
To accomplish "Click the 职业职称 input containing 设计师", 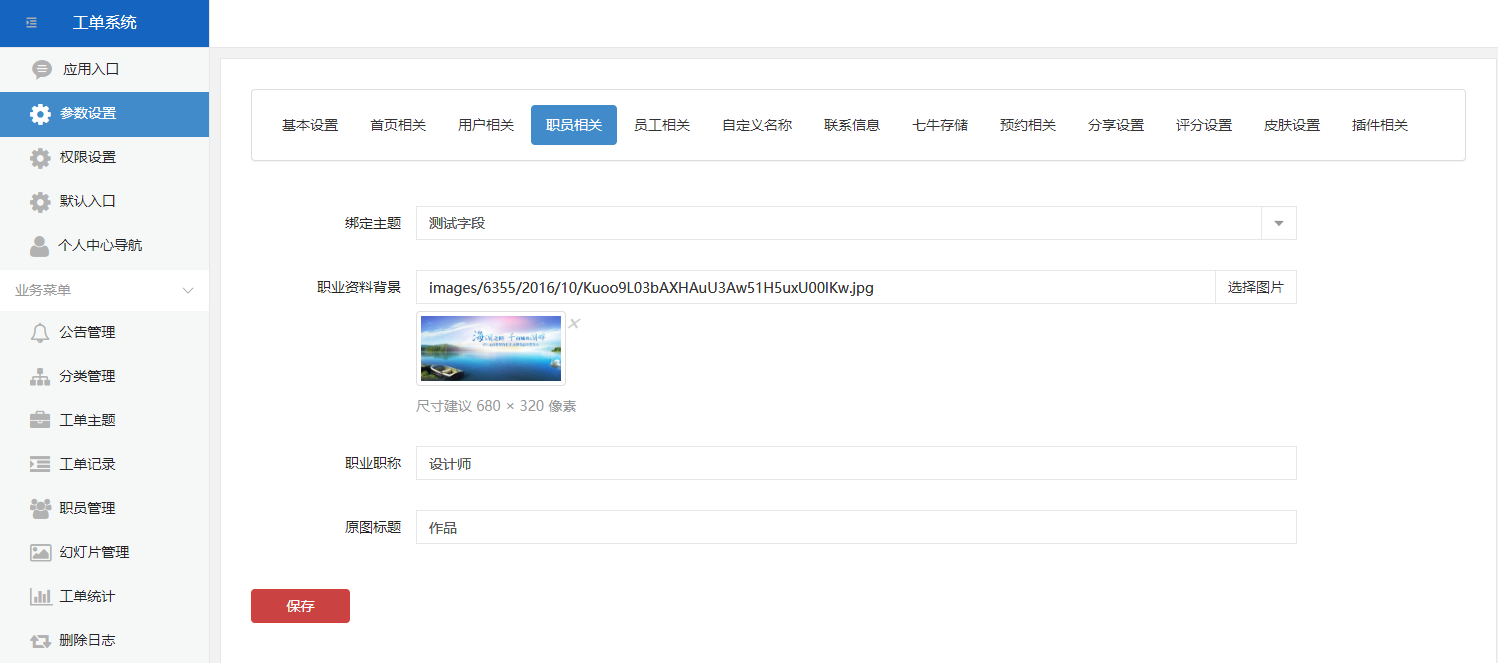I will click(856, 463).
